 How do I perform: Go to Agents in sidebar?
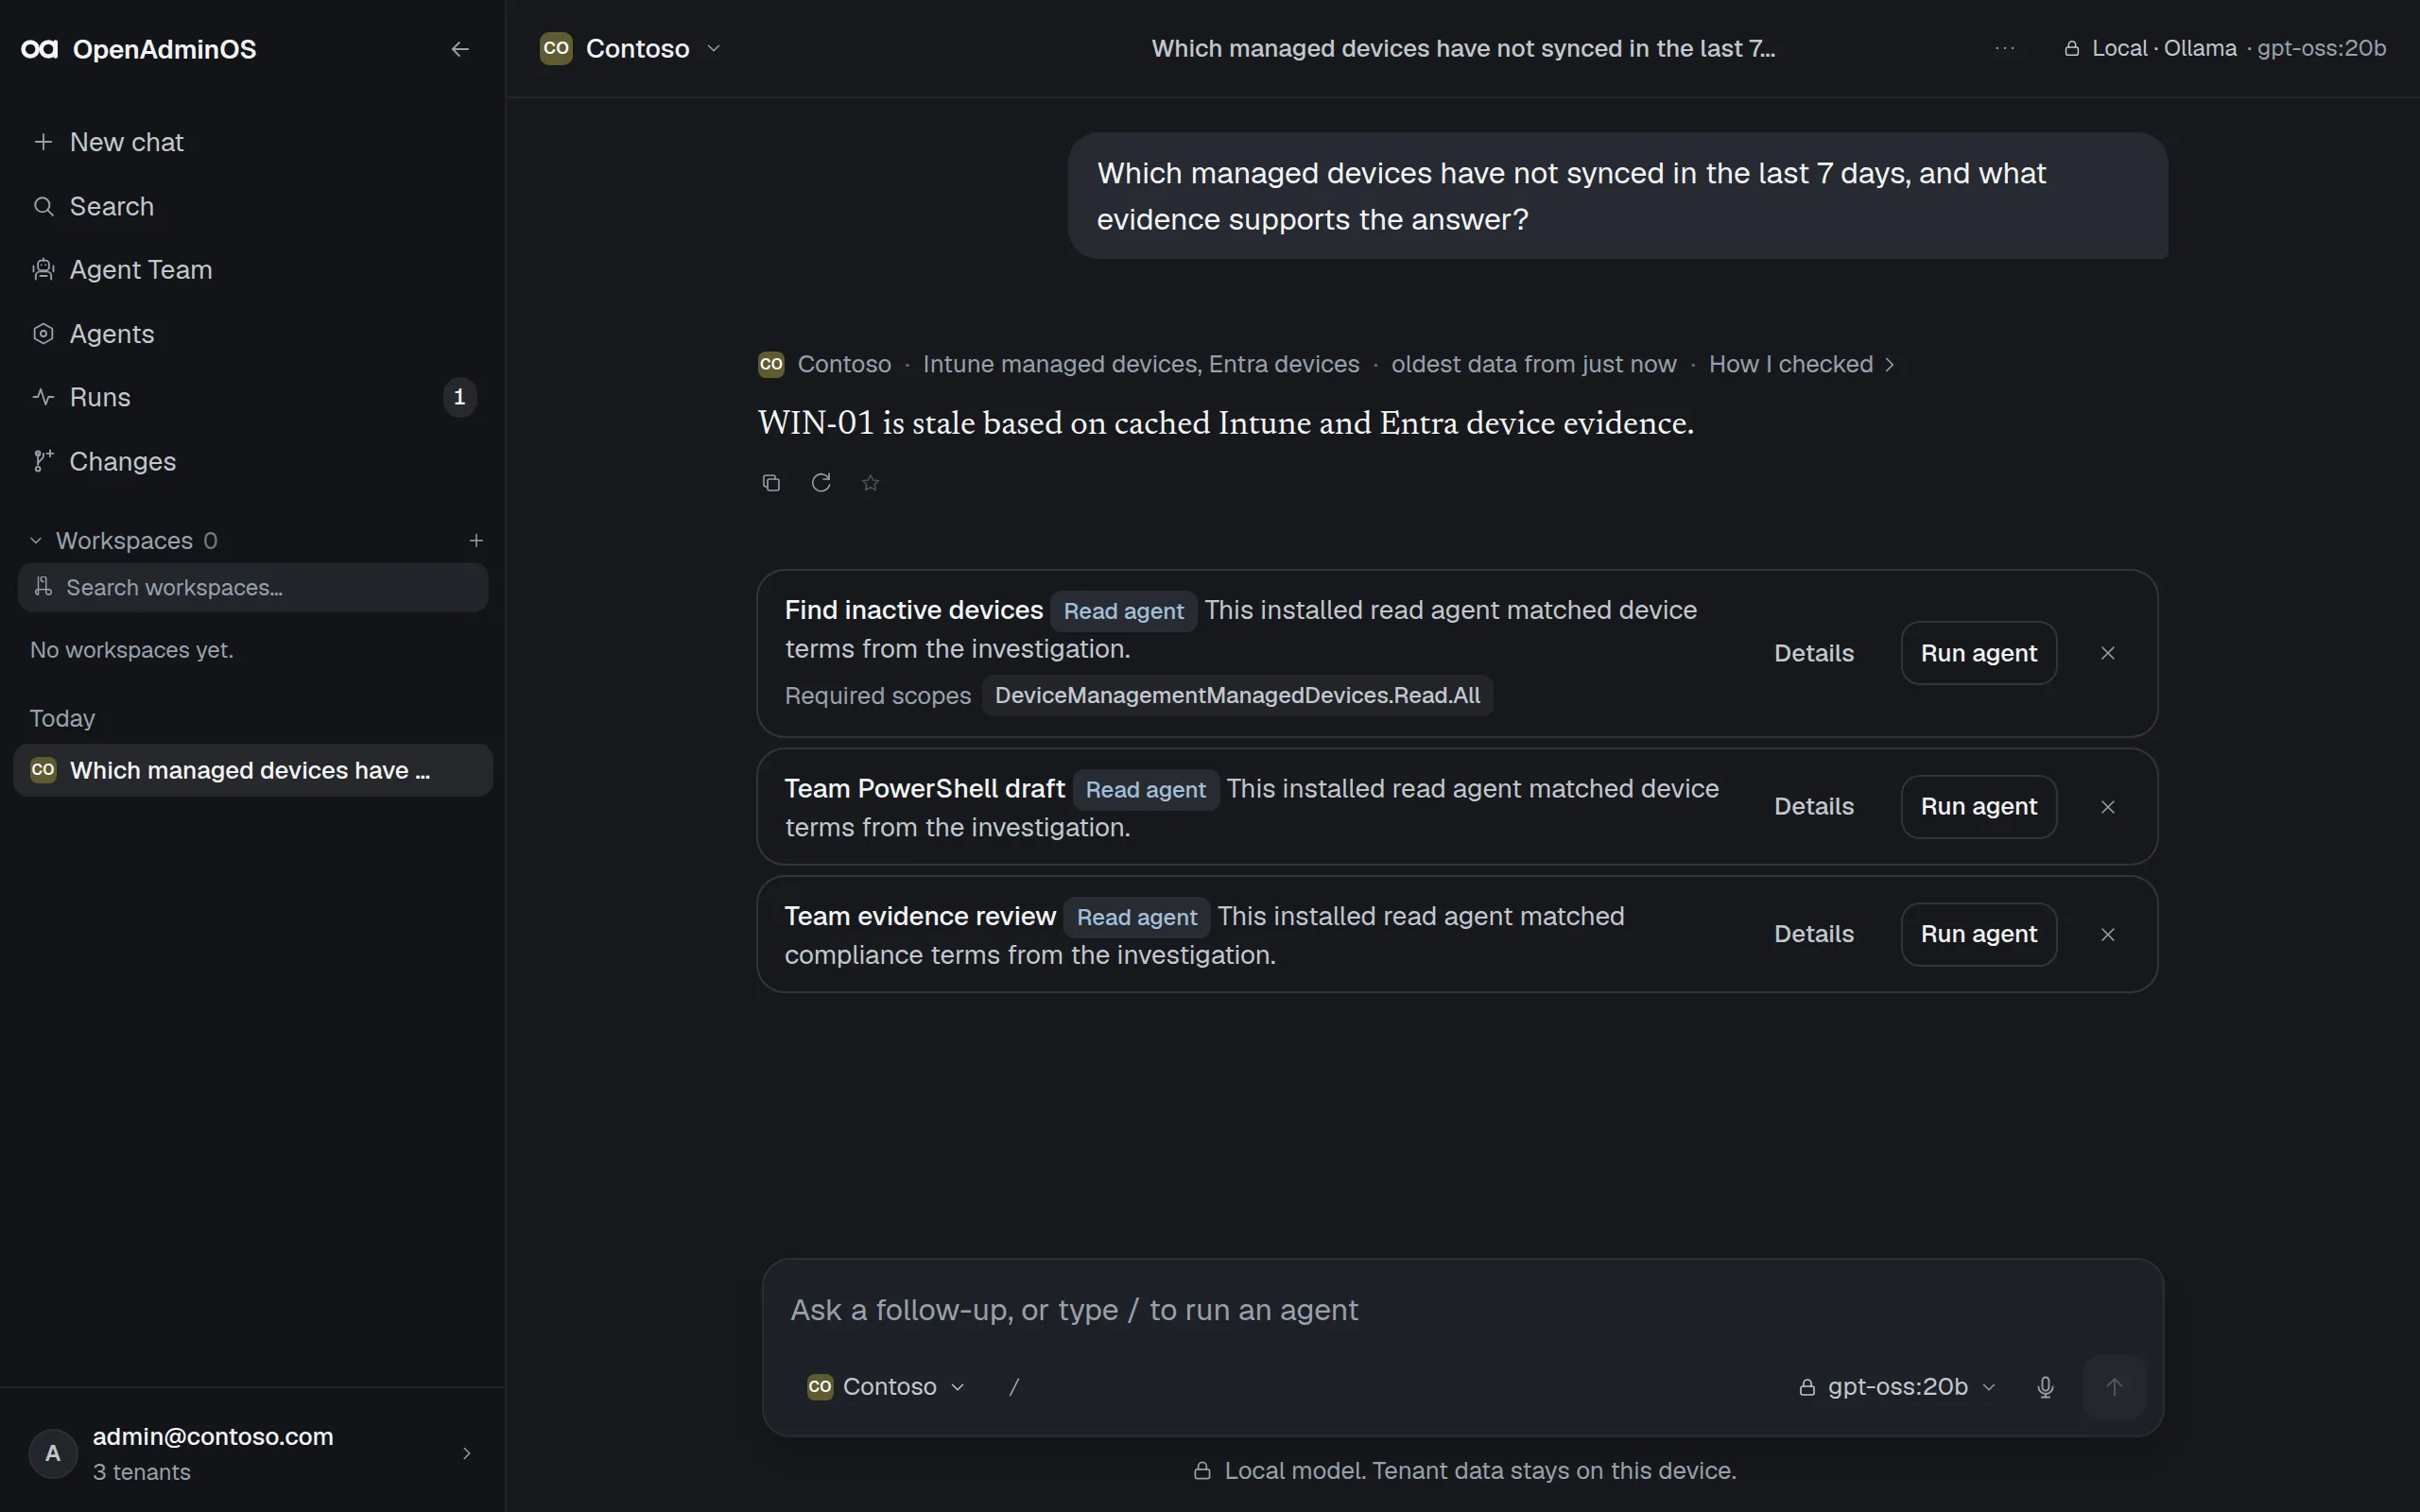[x=252, y=334]
